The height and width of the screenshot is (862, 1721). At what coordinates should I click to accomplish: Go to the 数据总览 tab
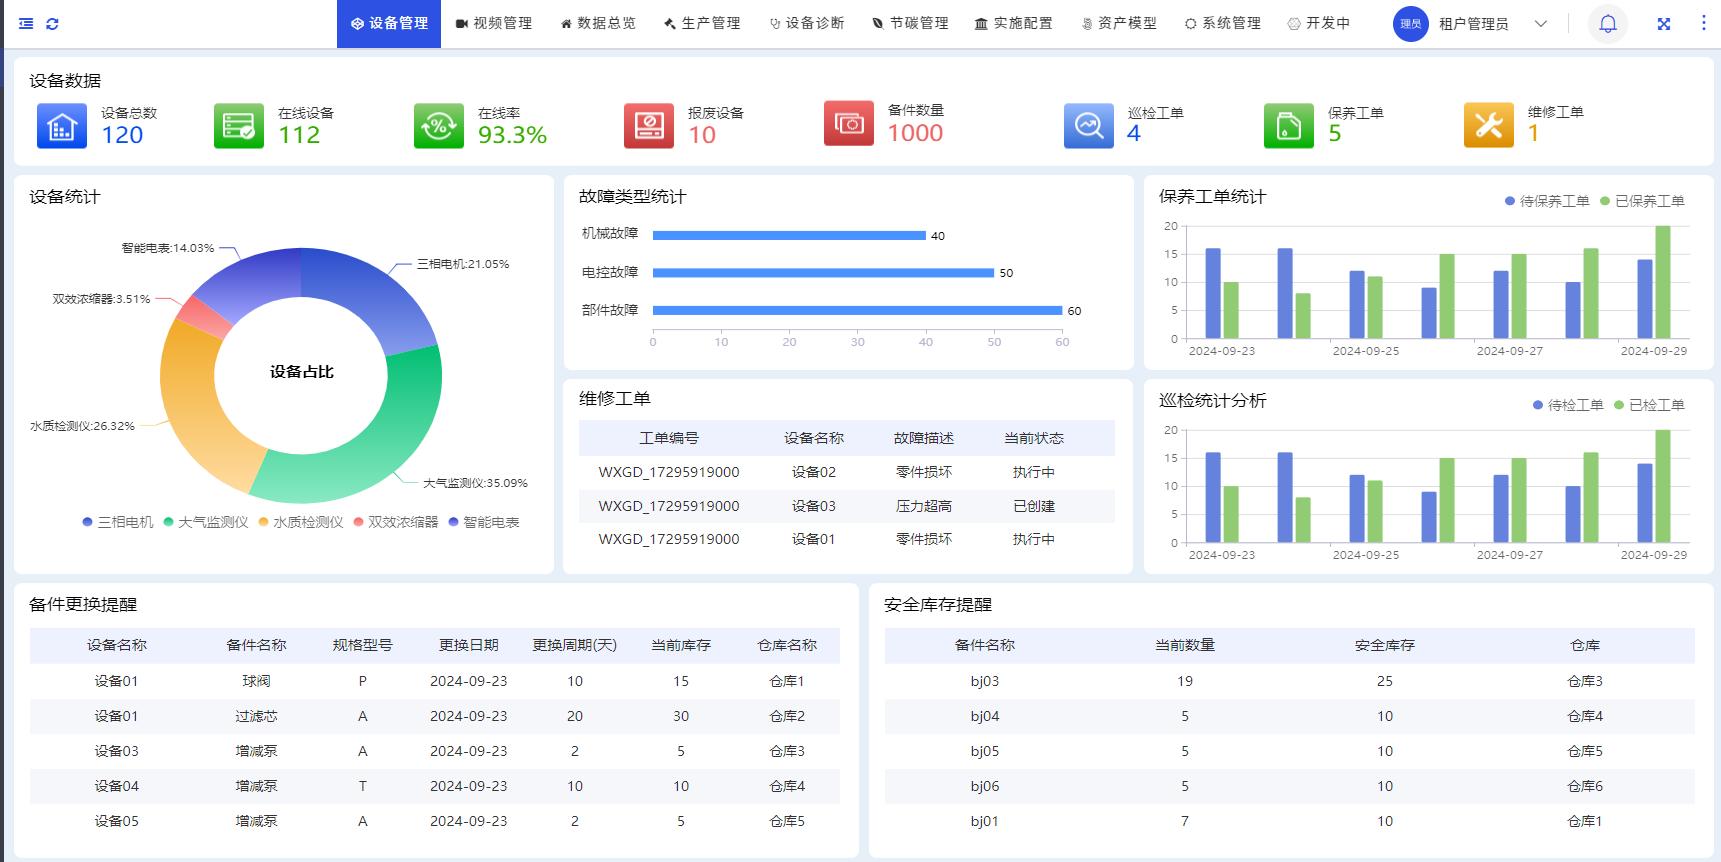(598, 23)
